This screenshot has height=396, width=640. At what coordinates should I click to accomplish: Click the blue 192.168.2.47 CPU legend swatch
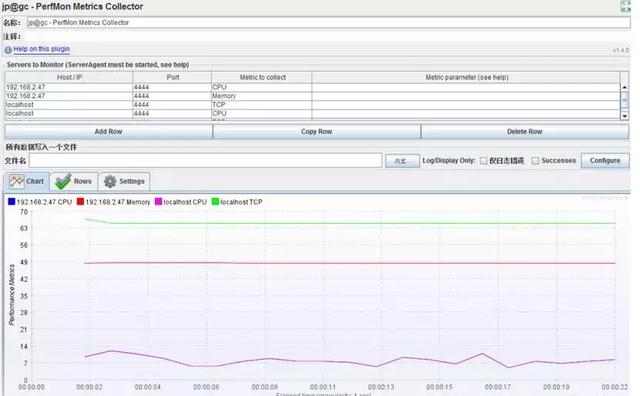coord(11,202)
